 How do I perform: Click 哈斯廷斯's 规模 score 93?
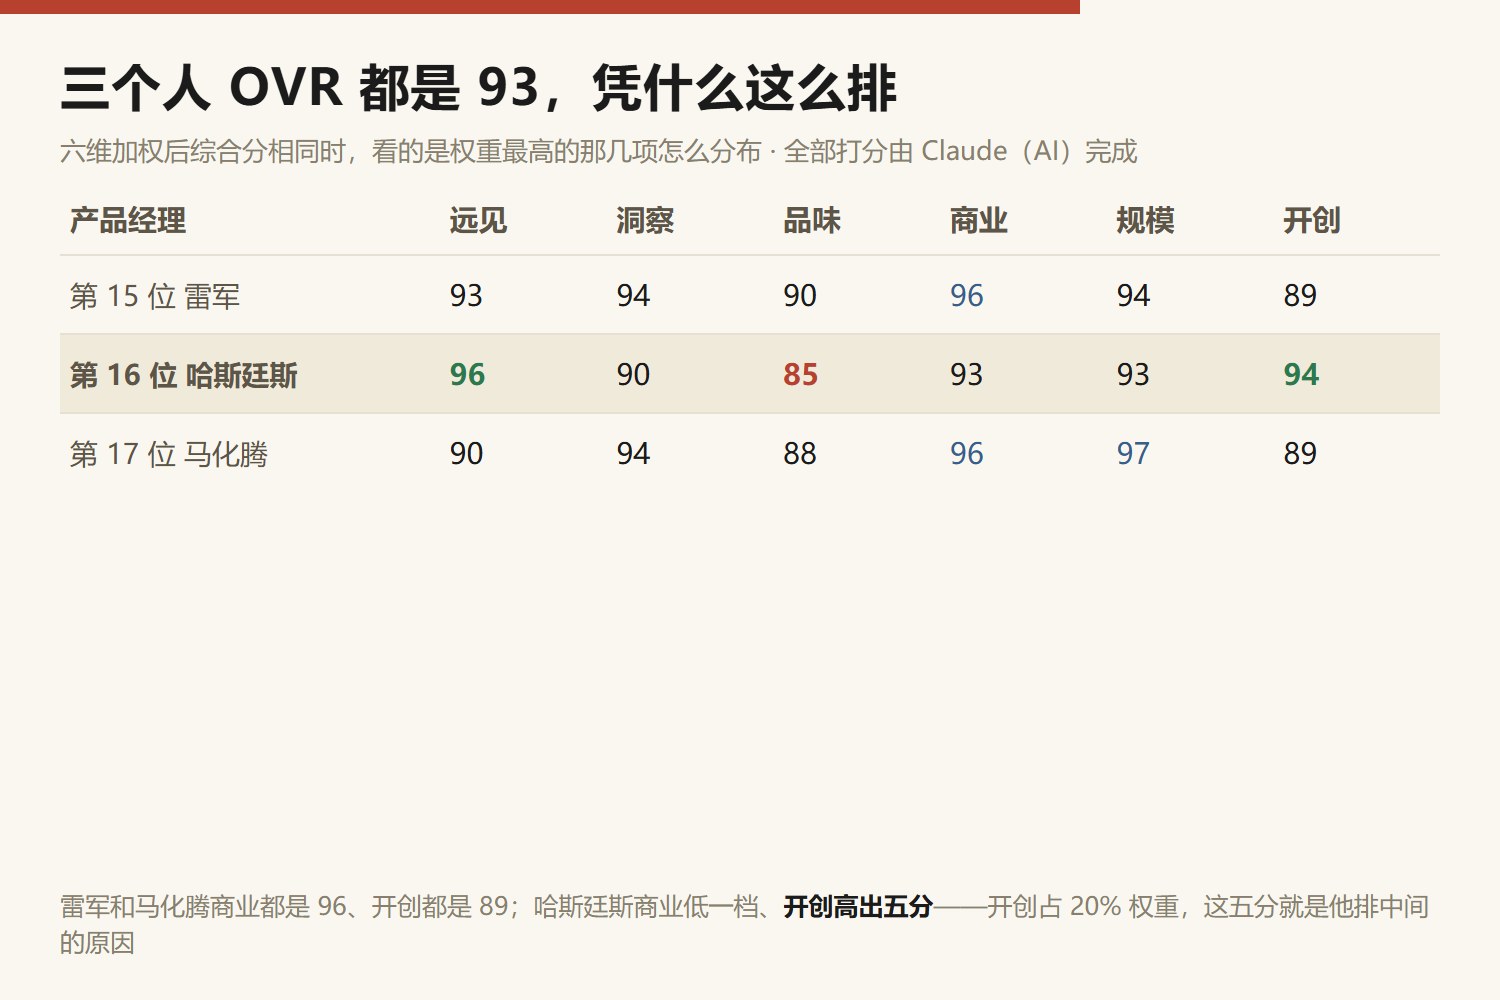pos(1133,375)
